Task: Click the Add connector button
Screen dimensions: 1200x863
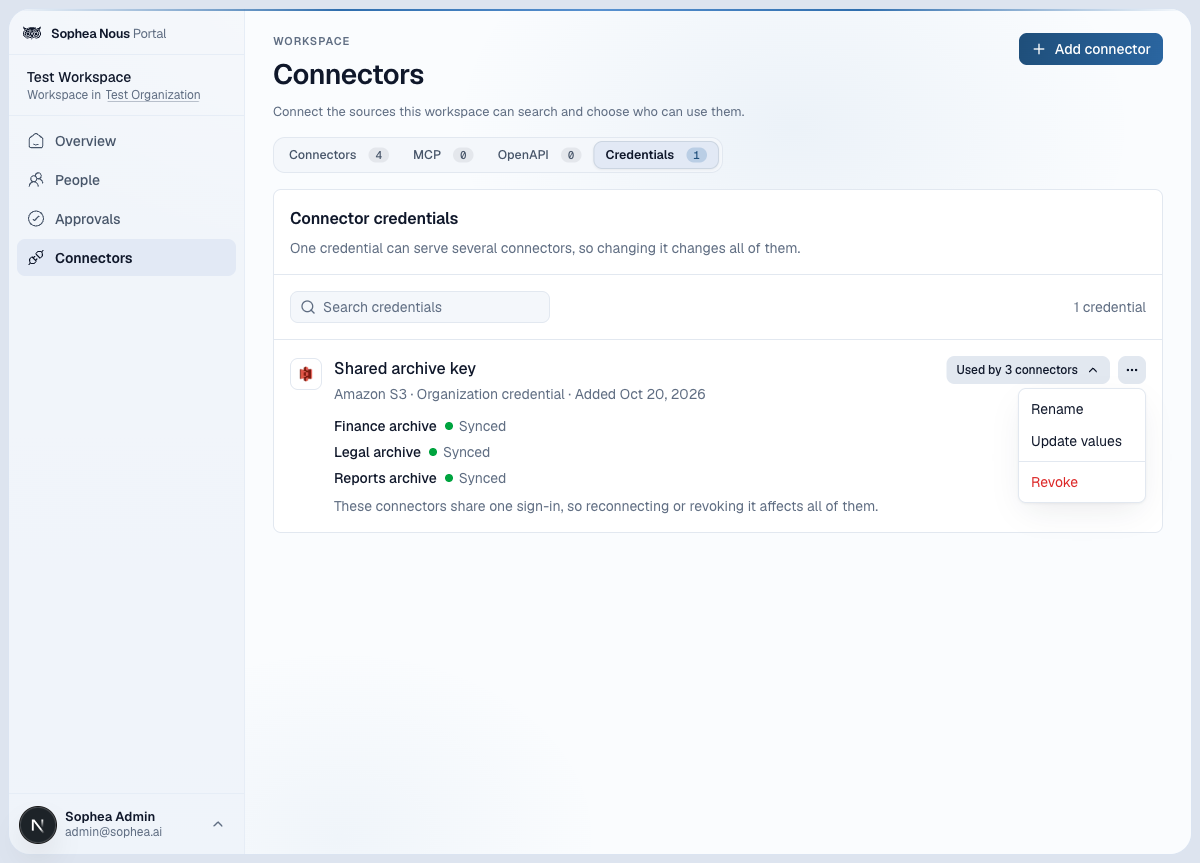Action: click(x=1091, y=49)
